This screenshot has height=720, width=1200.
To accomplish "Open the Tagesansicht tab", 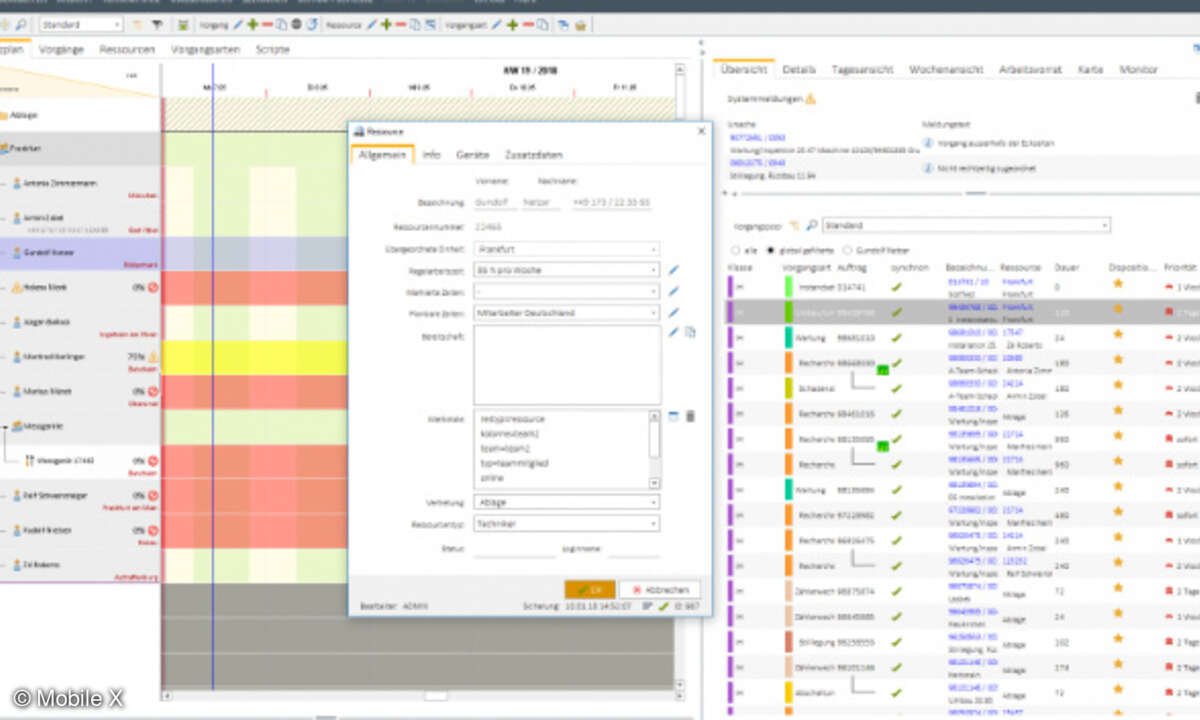I will [861, 70].
